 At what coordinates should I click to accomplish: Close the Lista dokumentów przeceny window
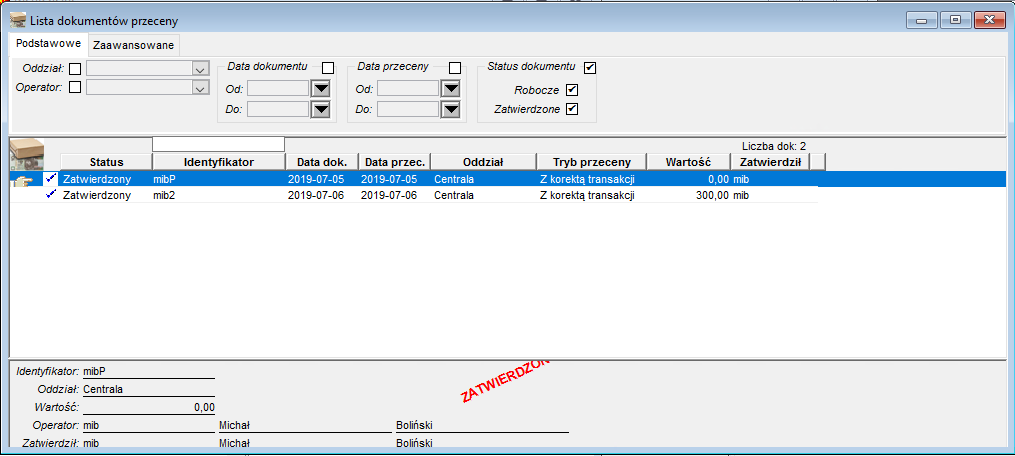click(x=988, y=20)
